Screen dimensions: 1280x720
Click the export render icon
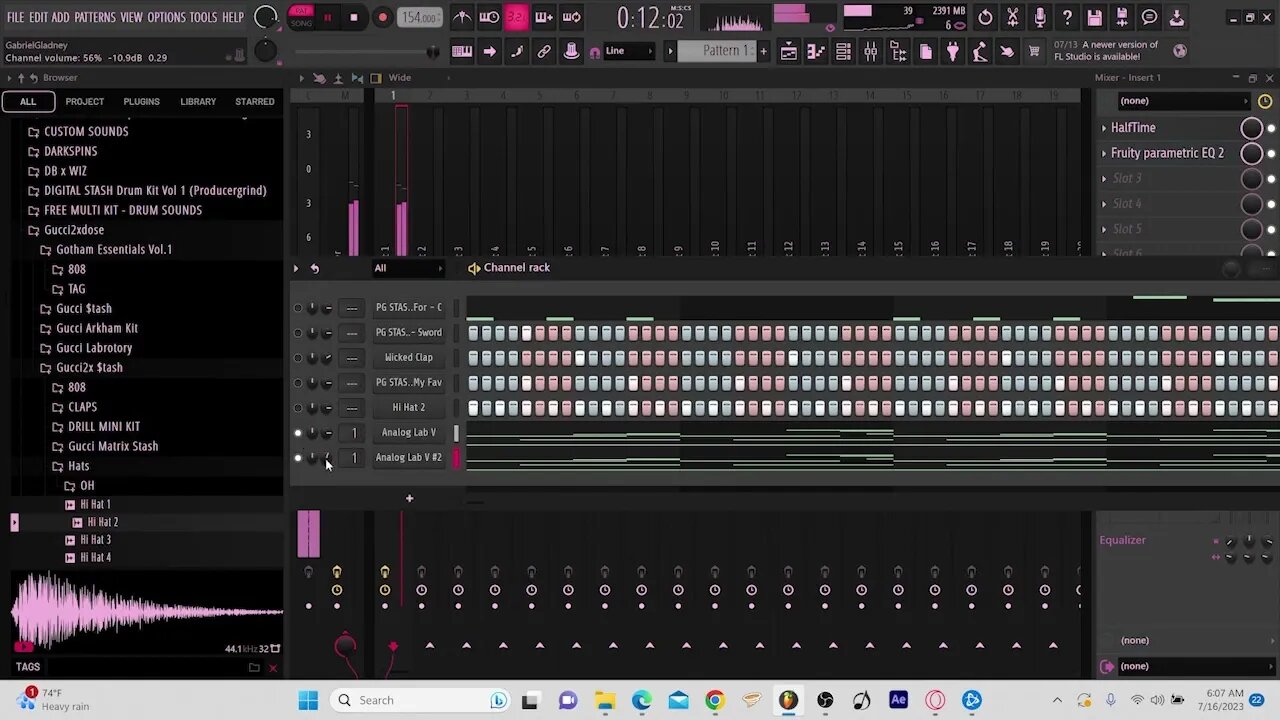(1122, 17)
